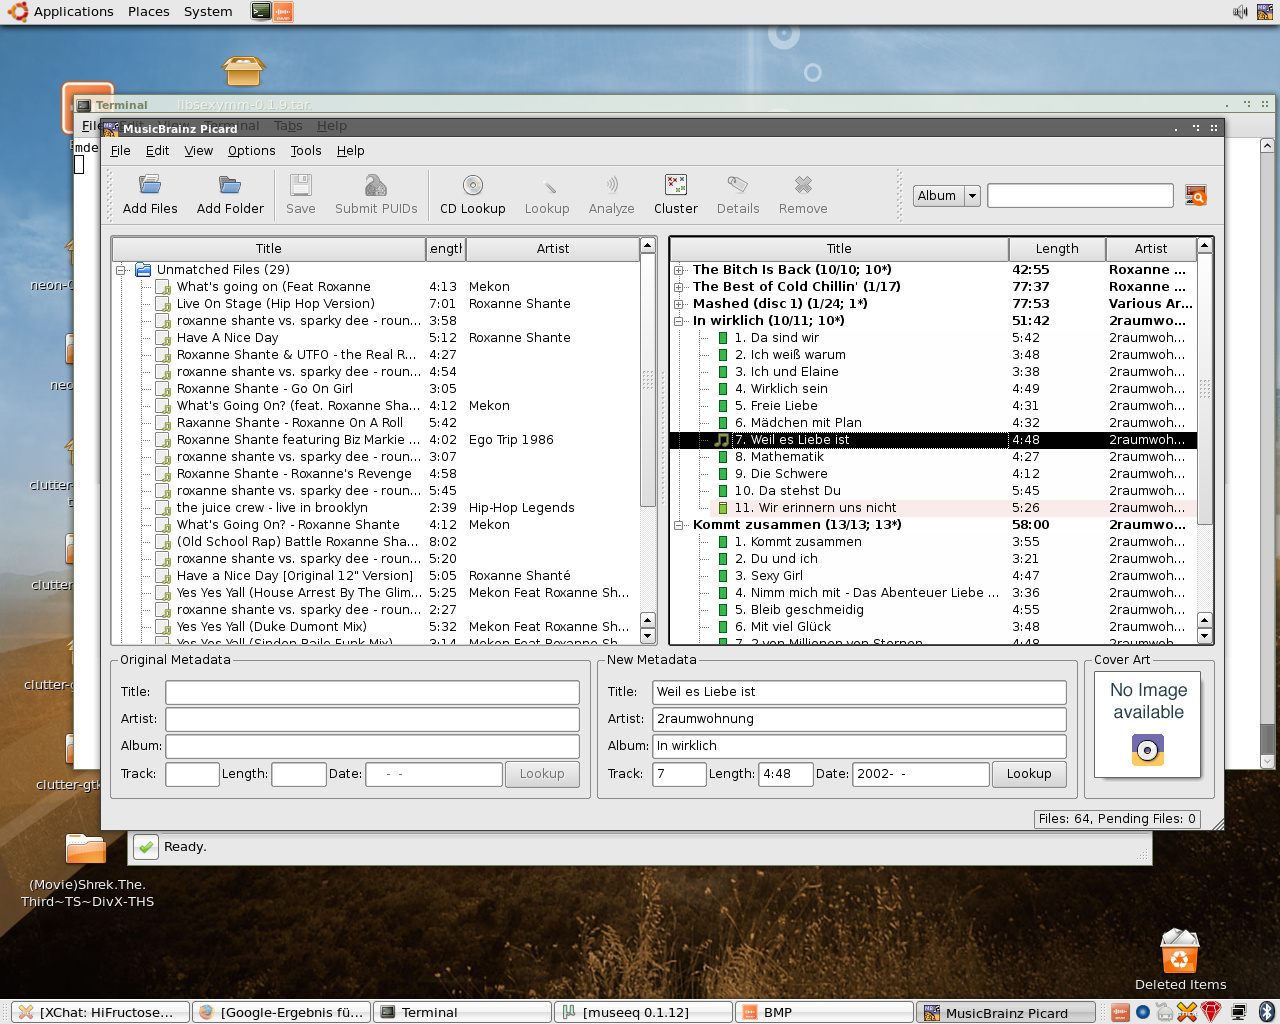Open the File menu in Picard
This screenshot has height=1024, width=1280.
pyautogui.click(x=120, y=151)
